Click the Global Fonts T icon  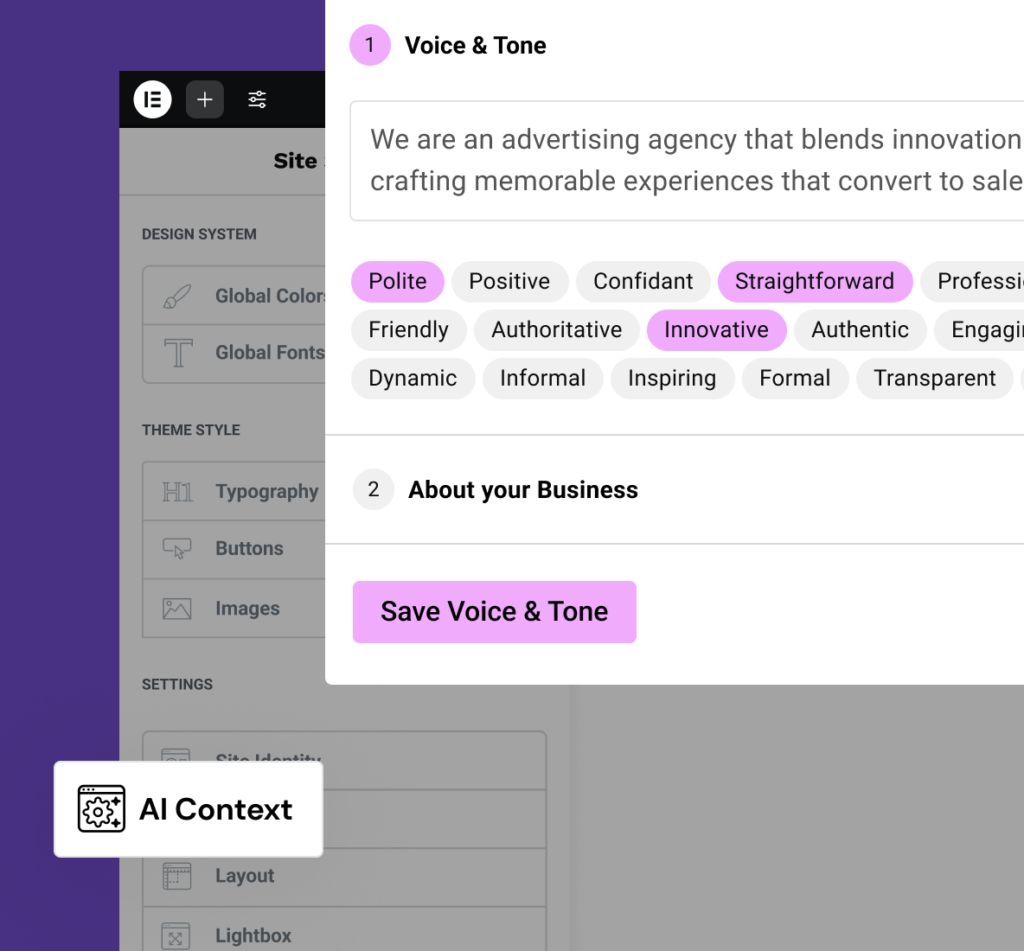(x=177, y=352)
